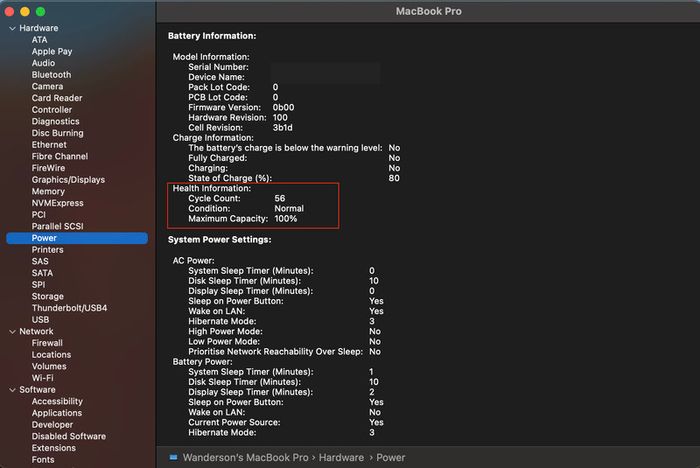Click the Maximum Capacity value 100%

click(286, 219)
